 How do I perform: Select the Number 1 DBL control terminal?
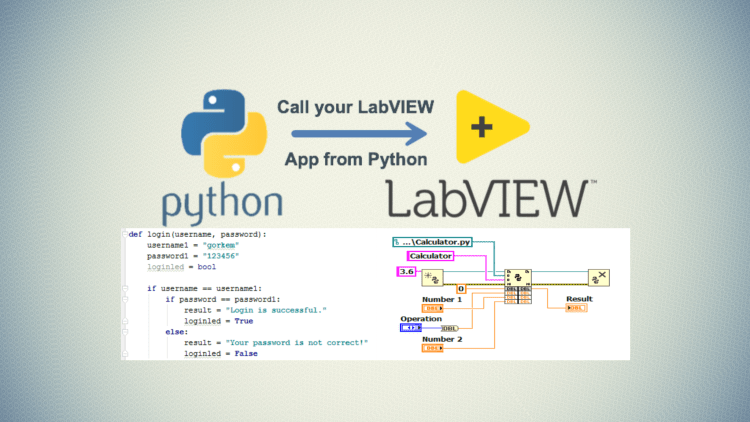pos(432,309)
